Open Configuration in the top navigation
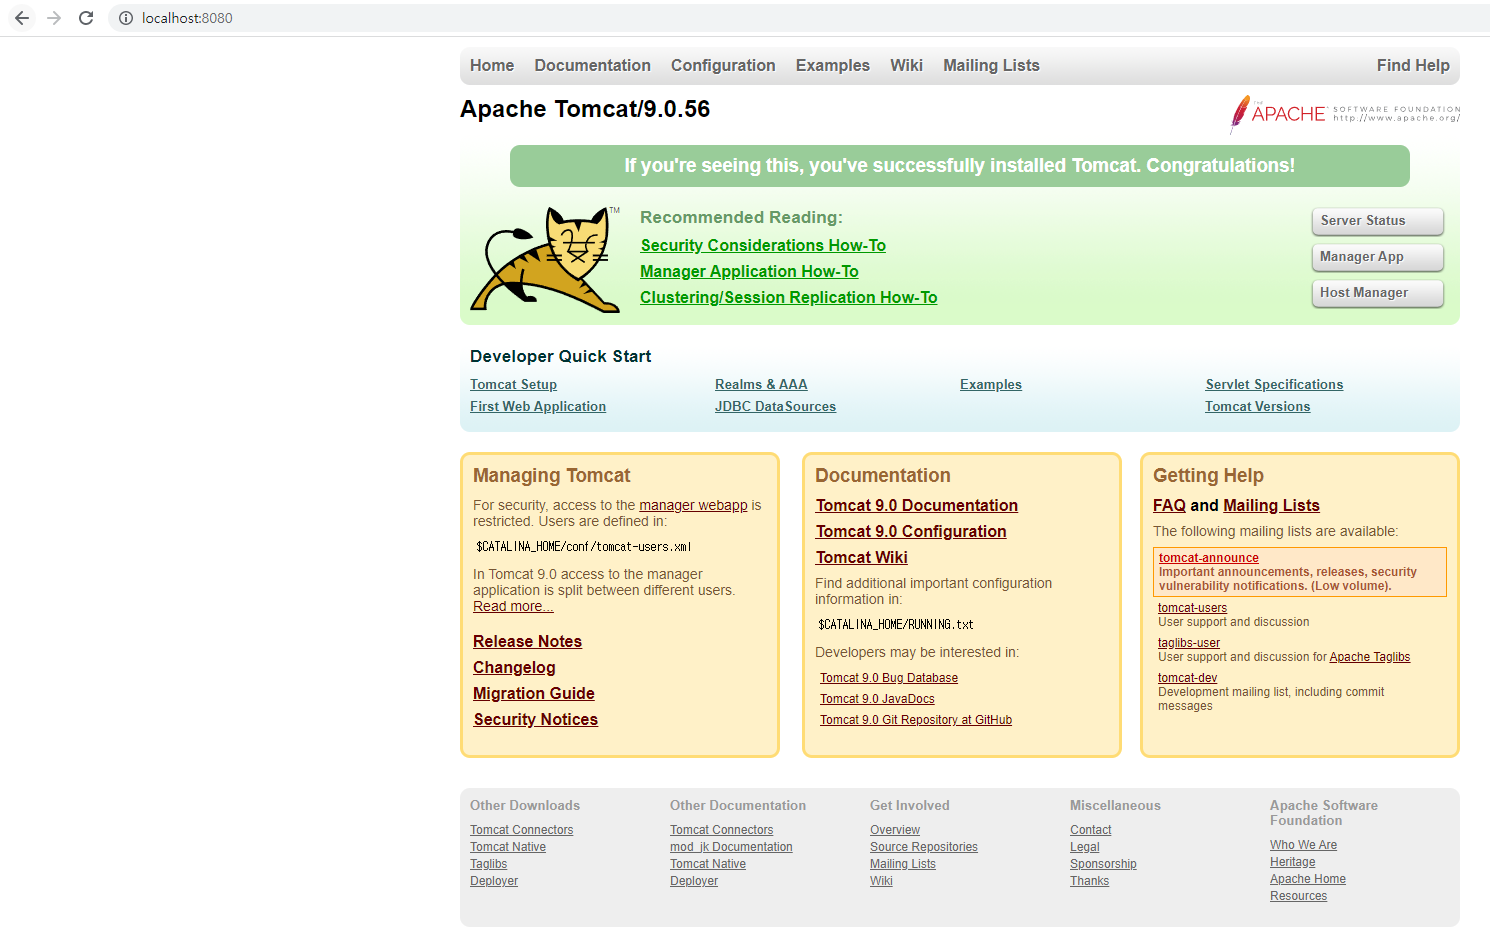 pos(723,65)
